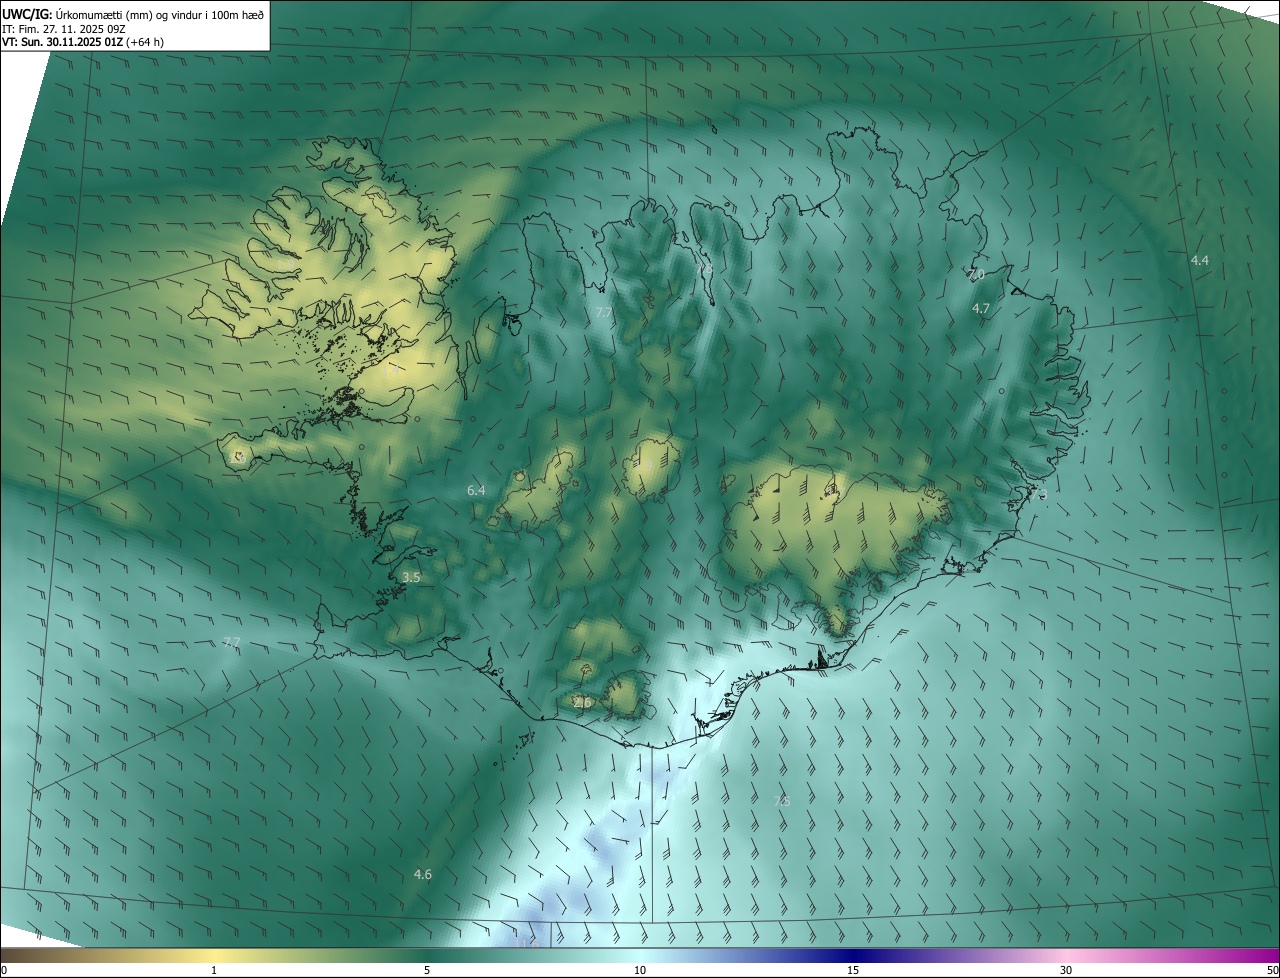Click the 7.5 value label over the southern sea
The width and height of the screenshot is (1280, 978).
point(782,801)
